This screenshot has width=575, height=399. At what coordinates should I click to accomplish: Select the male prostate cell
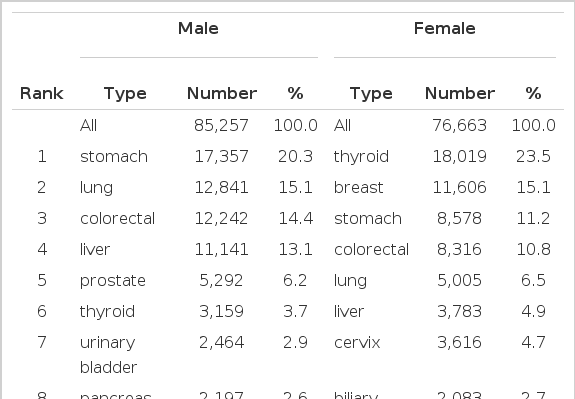pos(113,281)
